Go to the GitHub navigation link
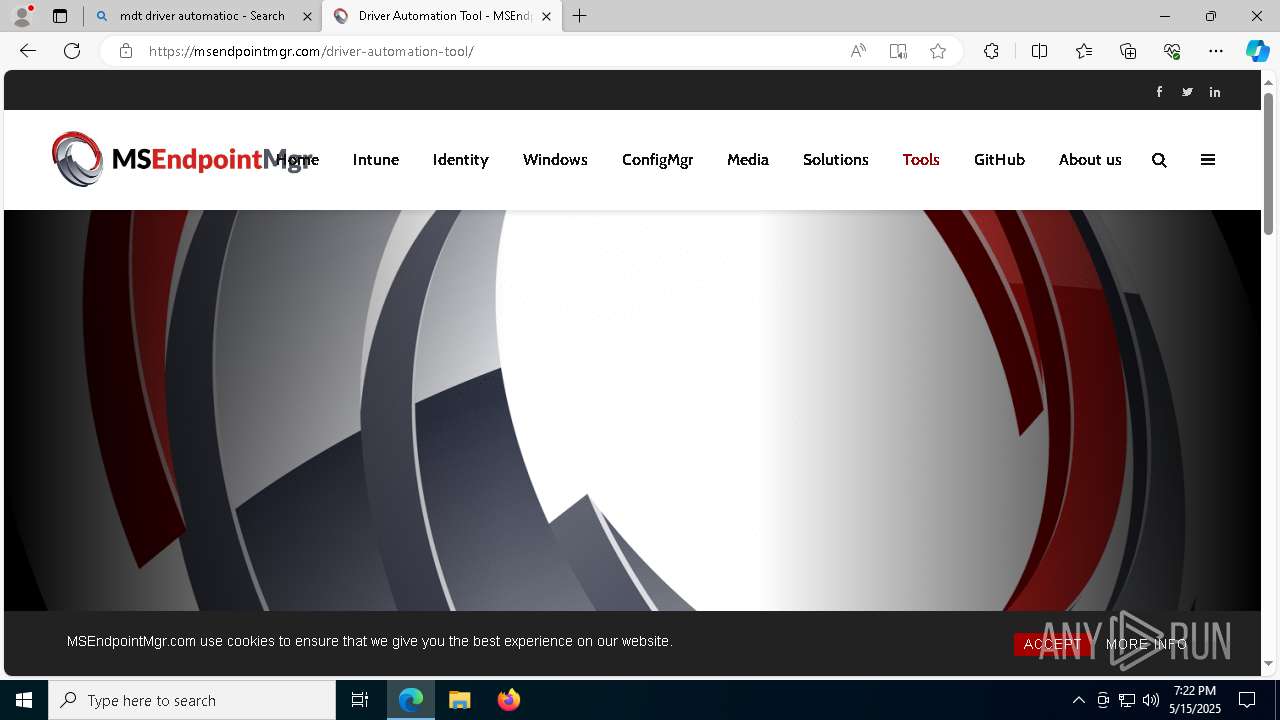Screen dimensions: 1280x720 (999, 160)
